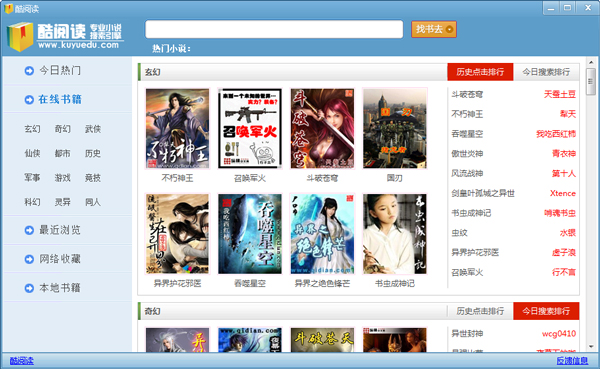Click the arrow icon beside 最近浏览
The height and width of the screenshot is (369, 600).
pyautogui.click(x=29, y=230)
